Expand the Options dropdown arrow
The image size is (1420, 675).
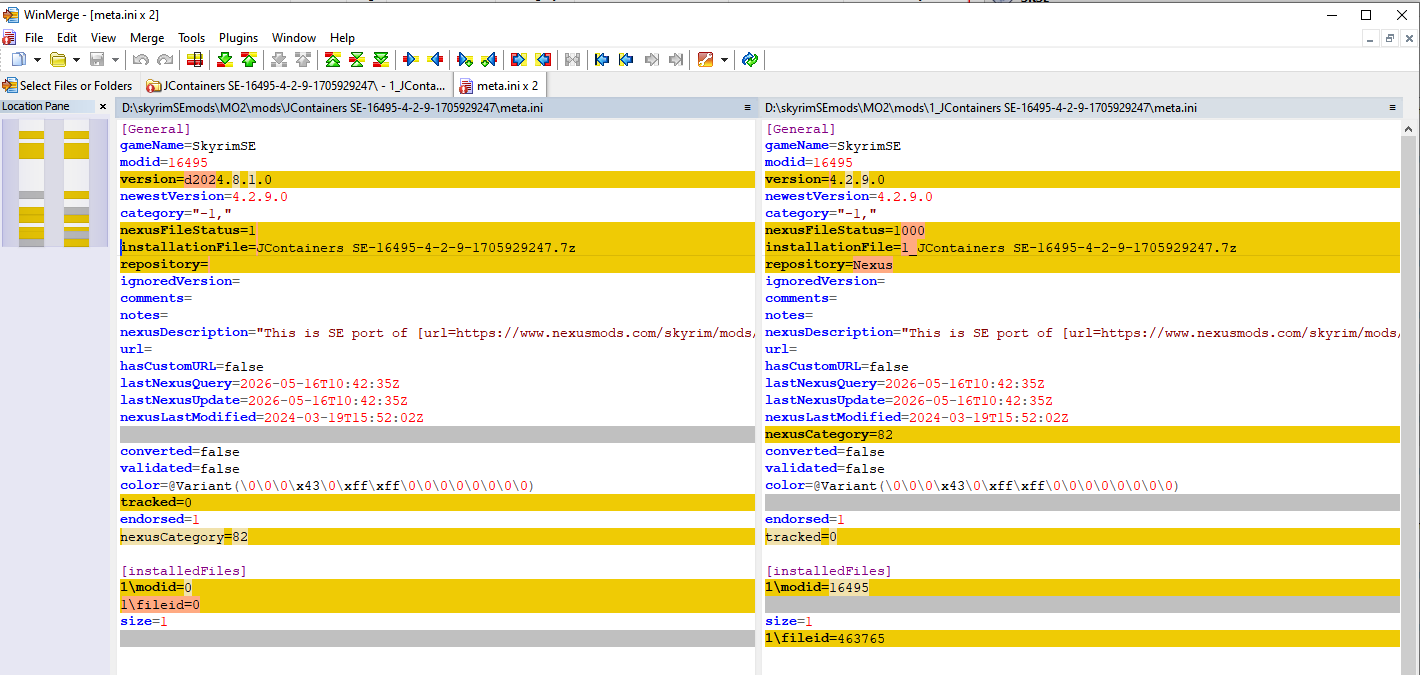coord(725,60)
